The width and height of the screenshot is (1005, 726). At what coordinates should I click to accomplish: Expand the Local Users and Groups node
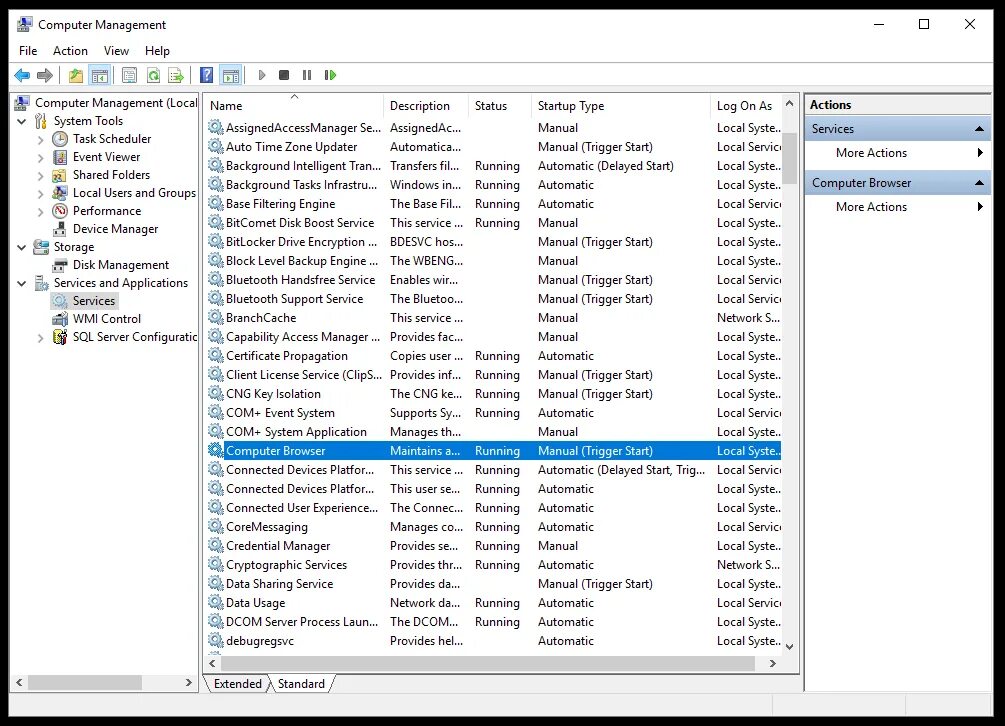click(x=40, y=193)
